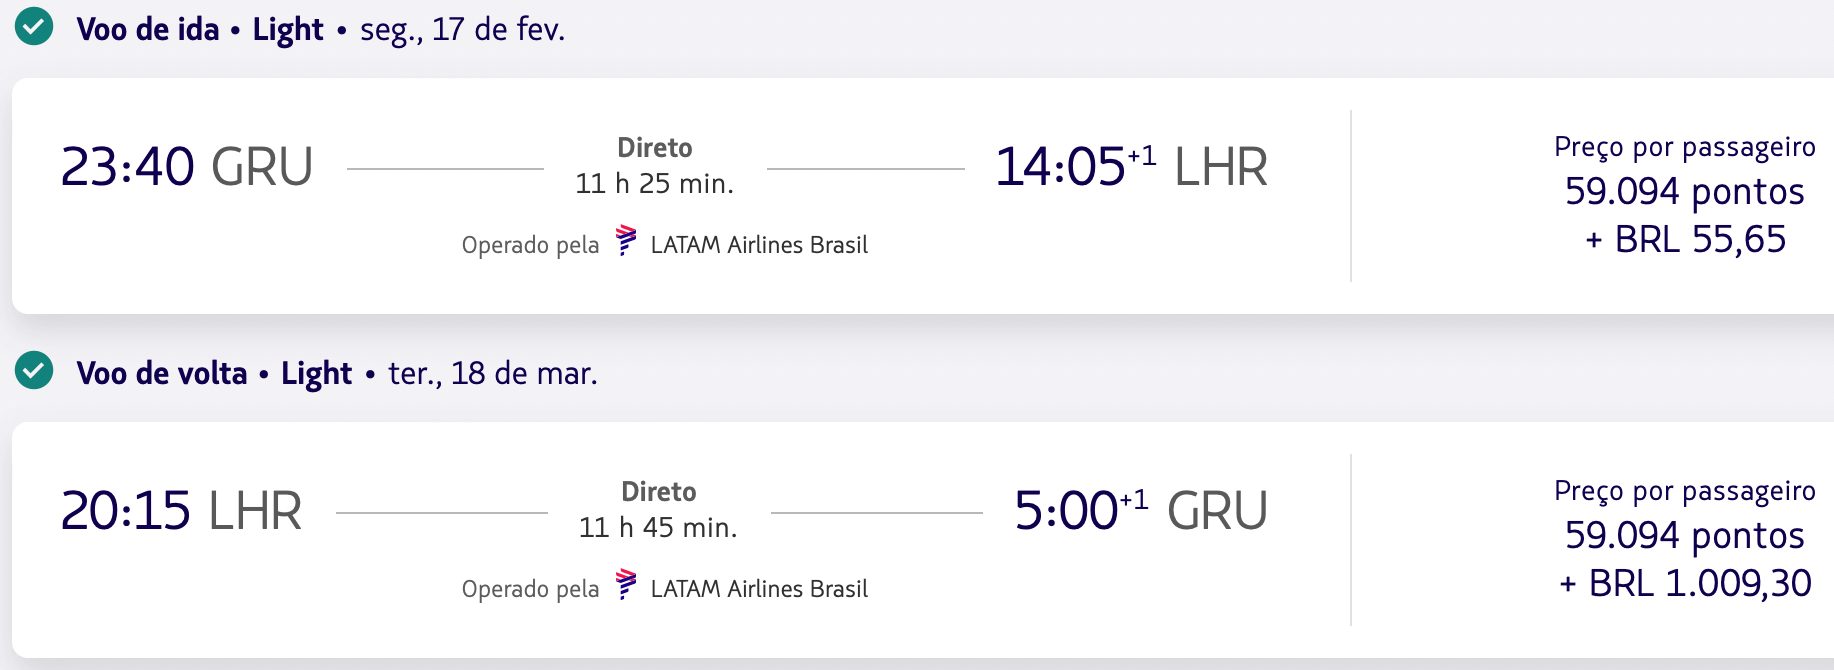1834x670 pixels.
Task: Click the LHR airport code on return flight
Action: click(255, 510)
